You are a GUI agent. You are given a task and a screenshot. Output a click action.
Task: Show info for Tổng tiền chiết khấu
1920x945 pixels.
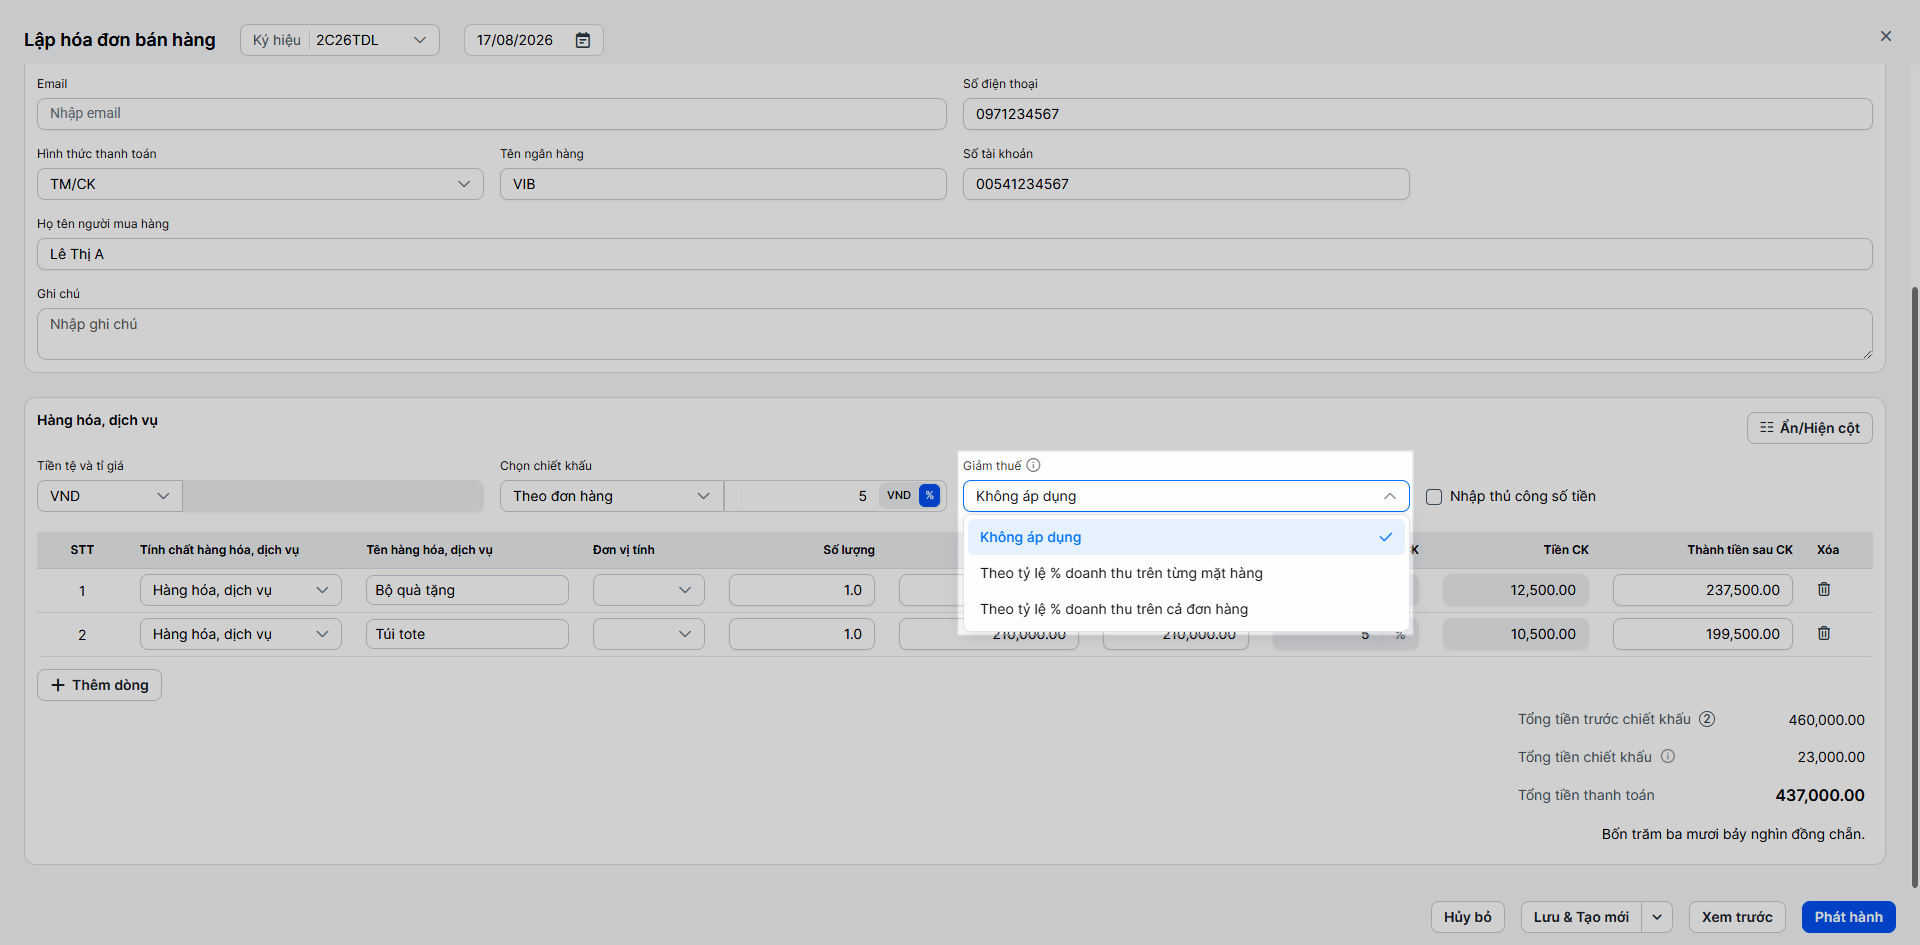pyautogui.click(x=1668, y=757)
